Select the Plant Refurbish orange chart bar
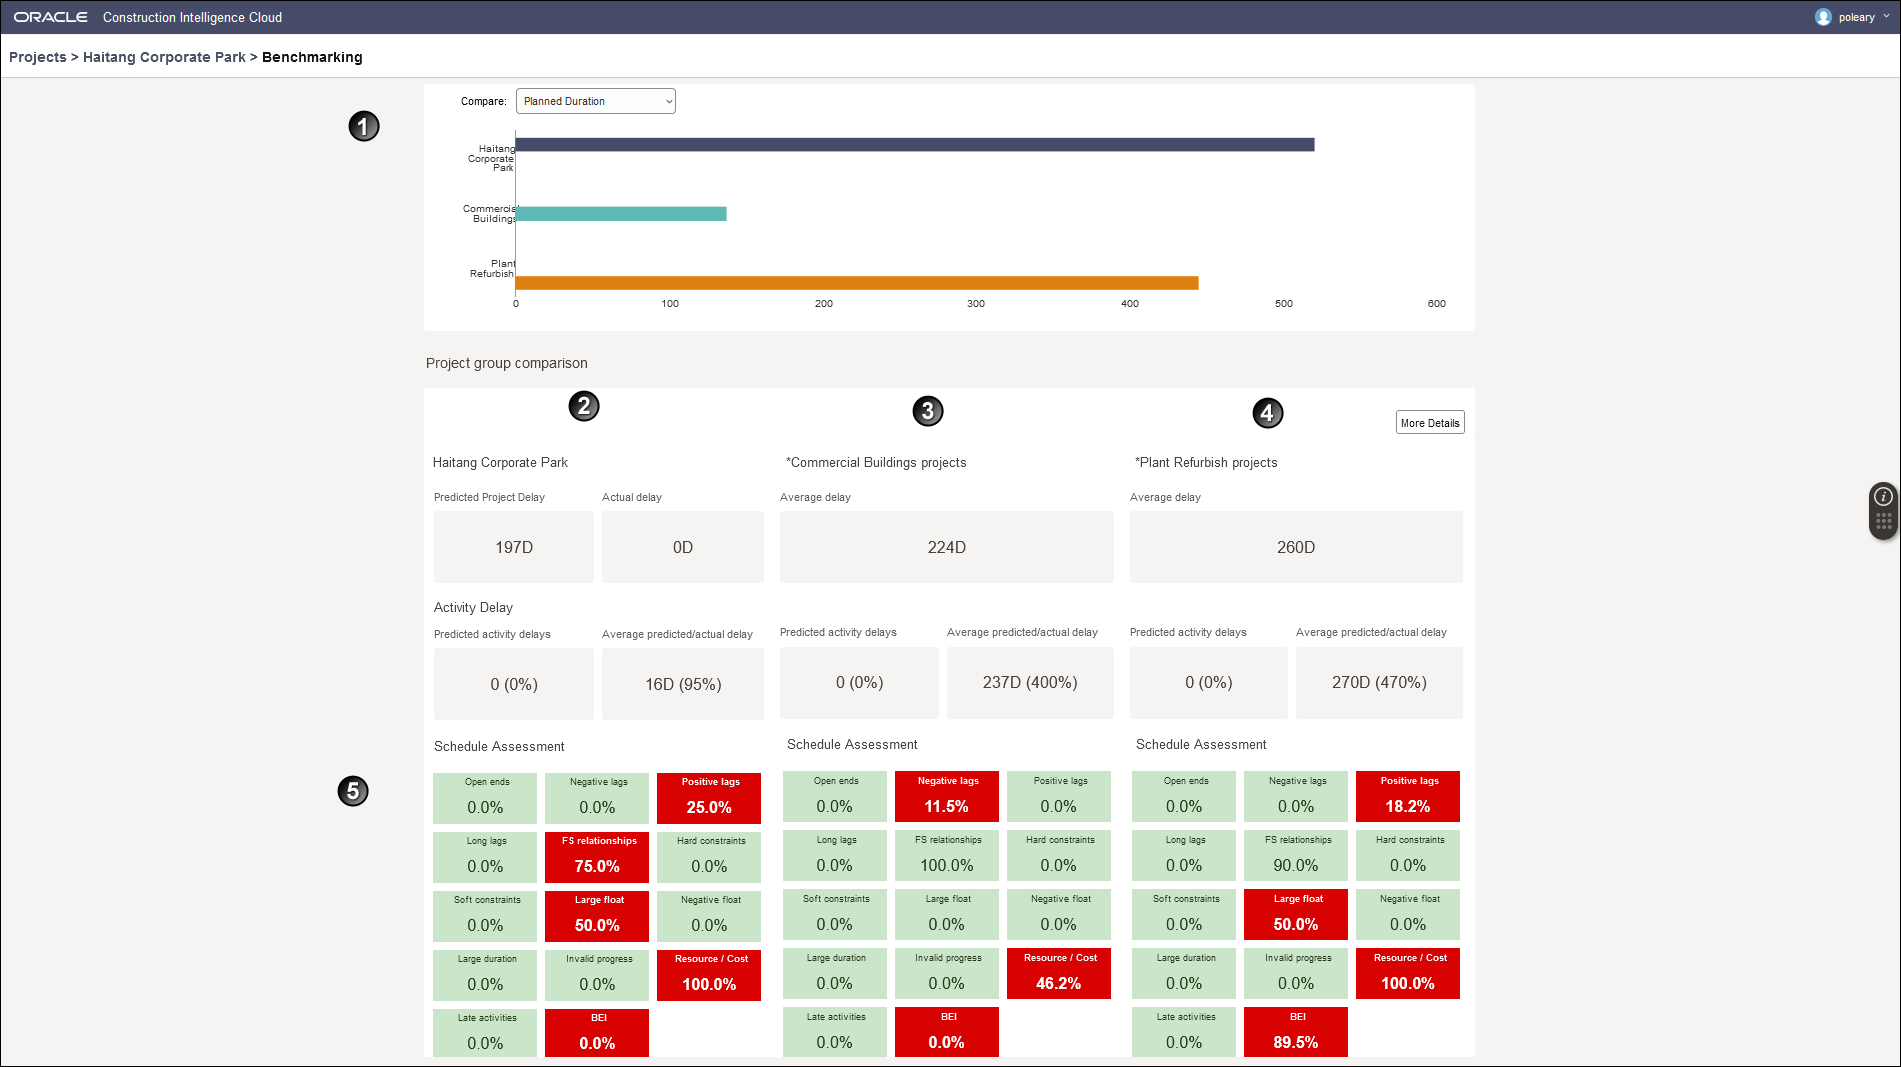Viewport: 1901px width, 1067px height. pyautogui.click(x=857, y=283)
